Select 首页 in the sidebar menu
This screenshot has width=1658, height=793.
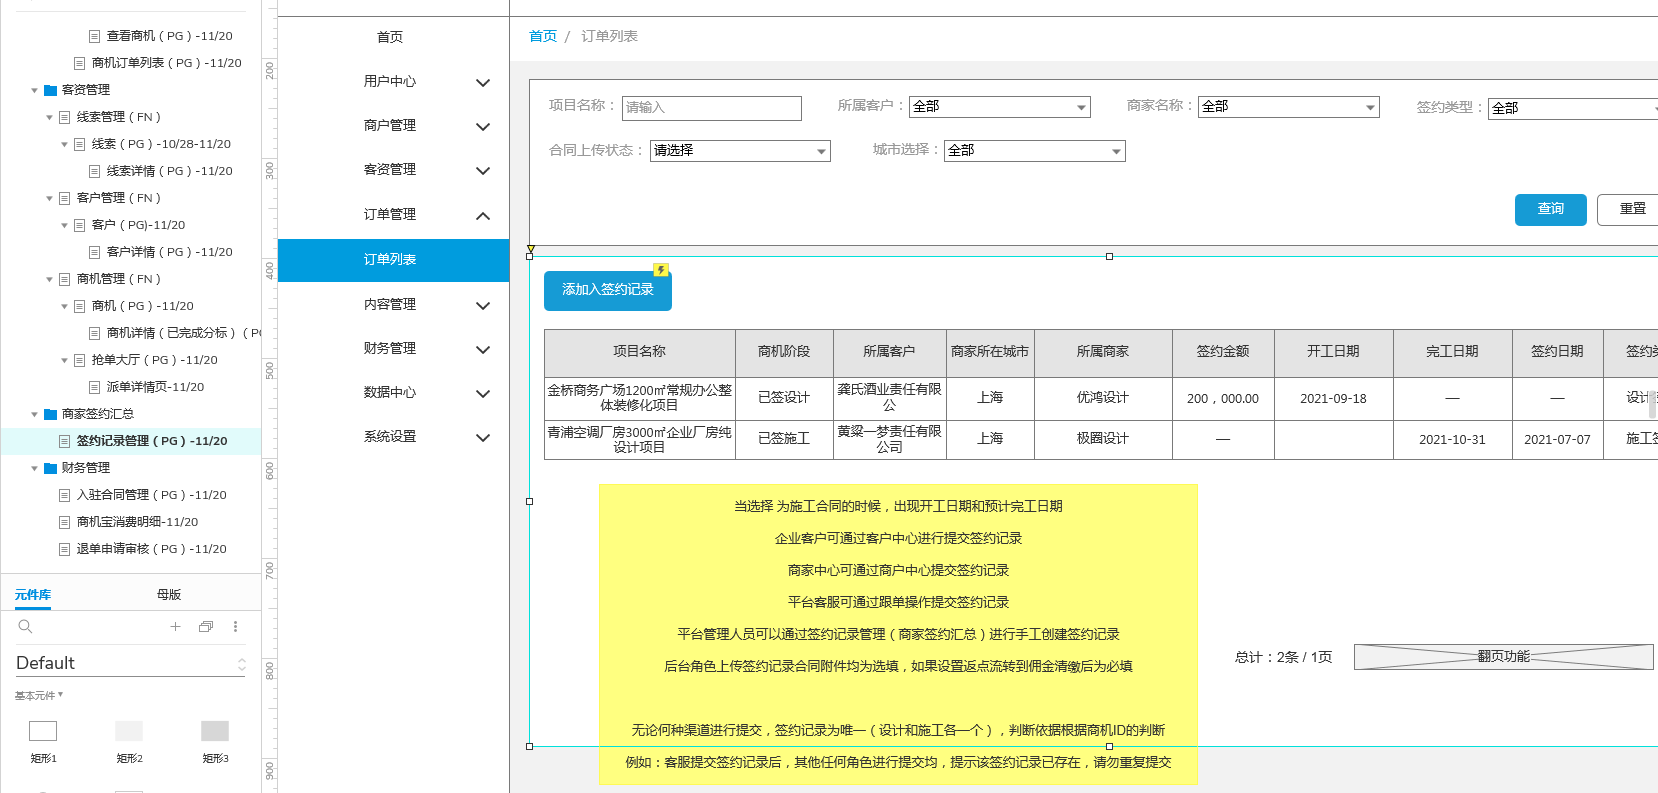tap(390, 37)
